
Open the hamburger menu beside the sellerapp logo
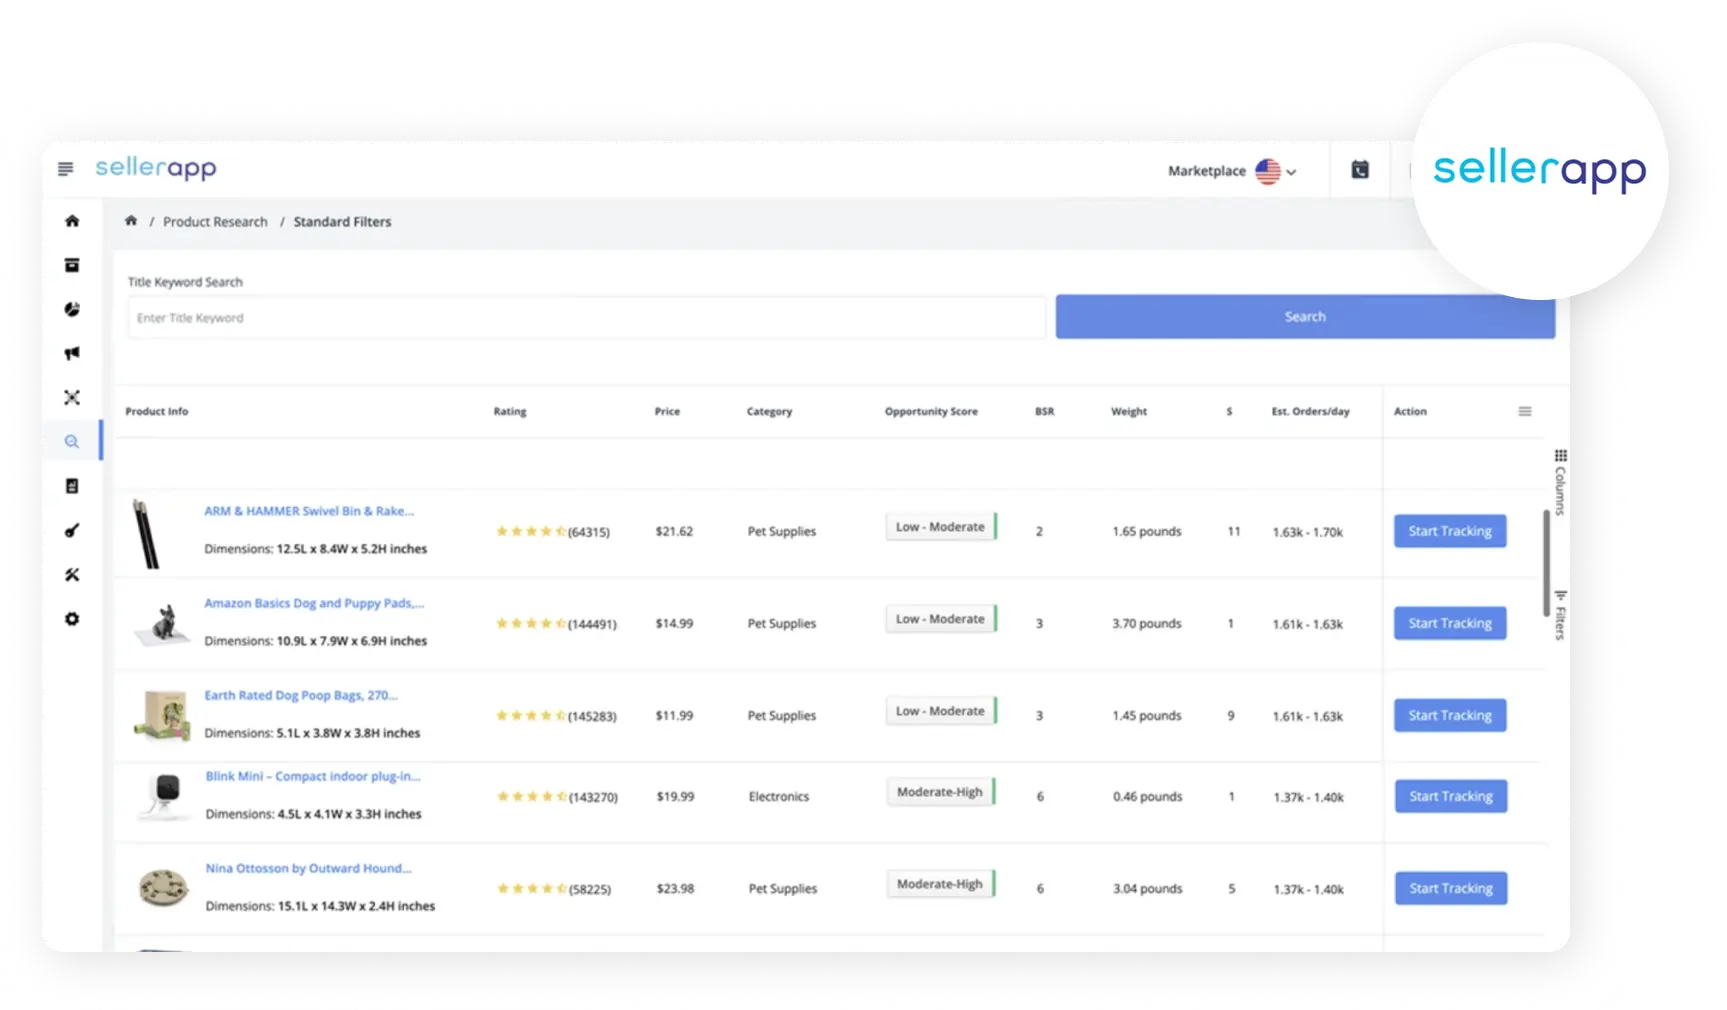65,169
